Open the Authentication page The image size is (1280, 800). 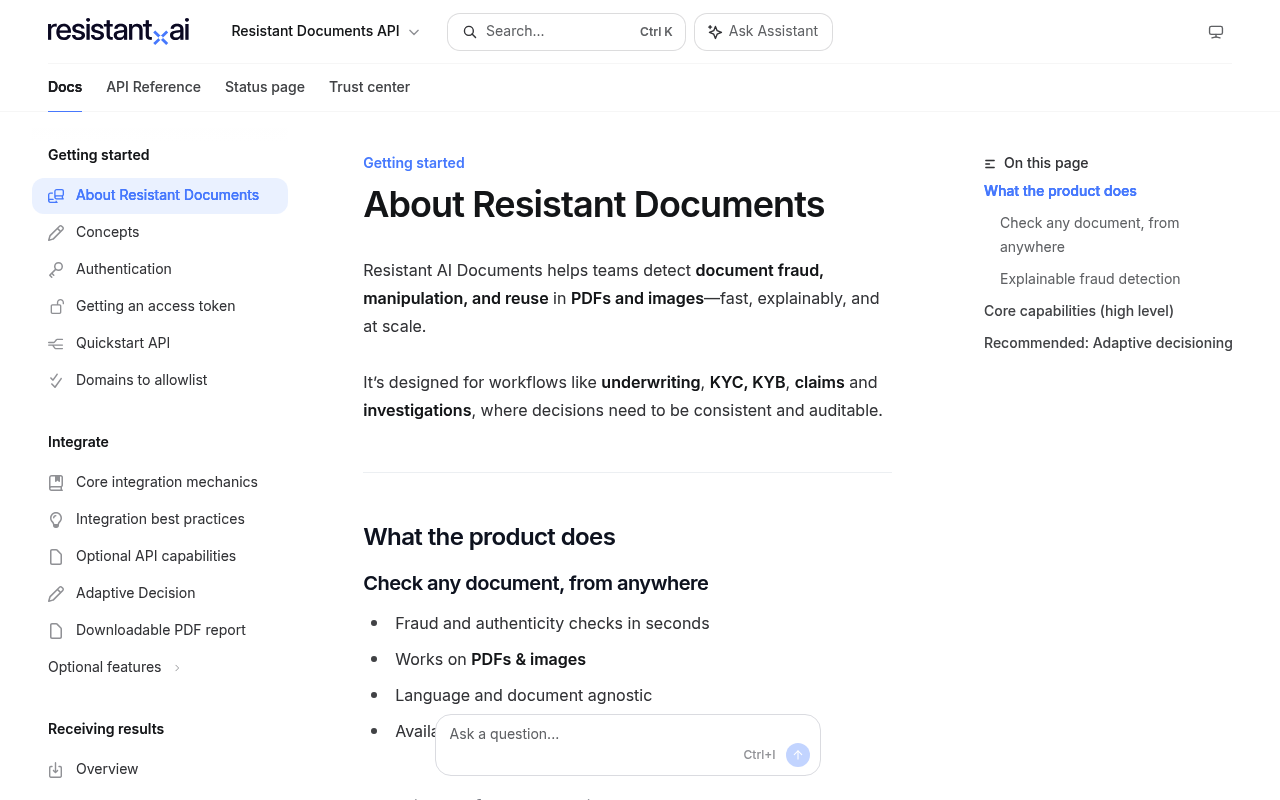(160, 269)
